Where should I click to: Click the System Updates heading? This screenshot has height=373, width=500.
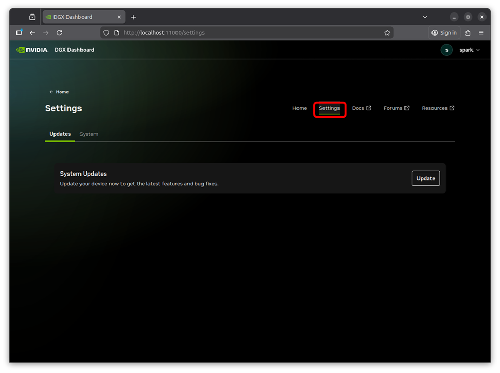click(x=83, y=174)
